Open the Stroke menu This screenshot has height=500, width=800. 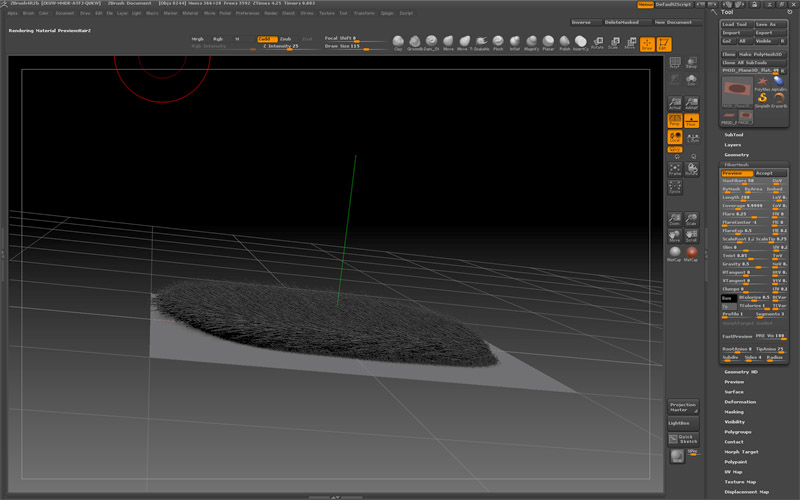pos(307,13)
